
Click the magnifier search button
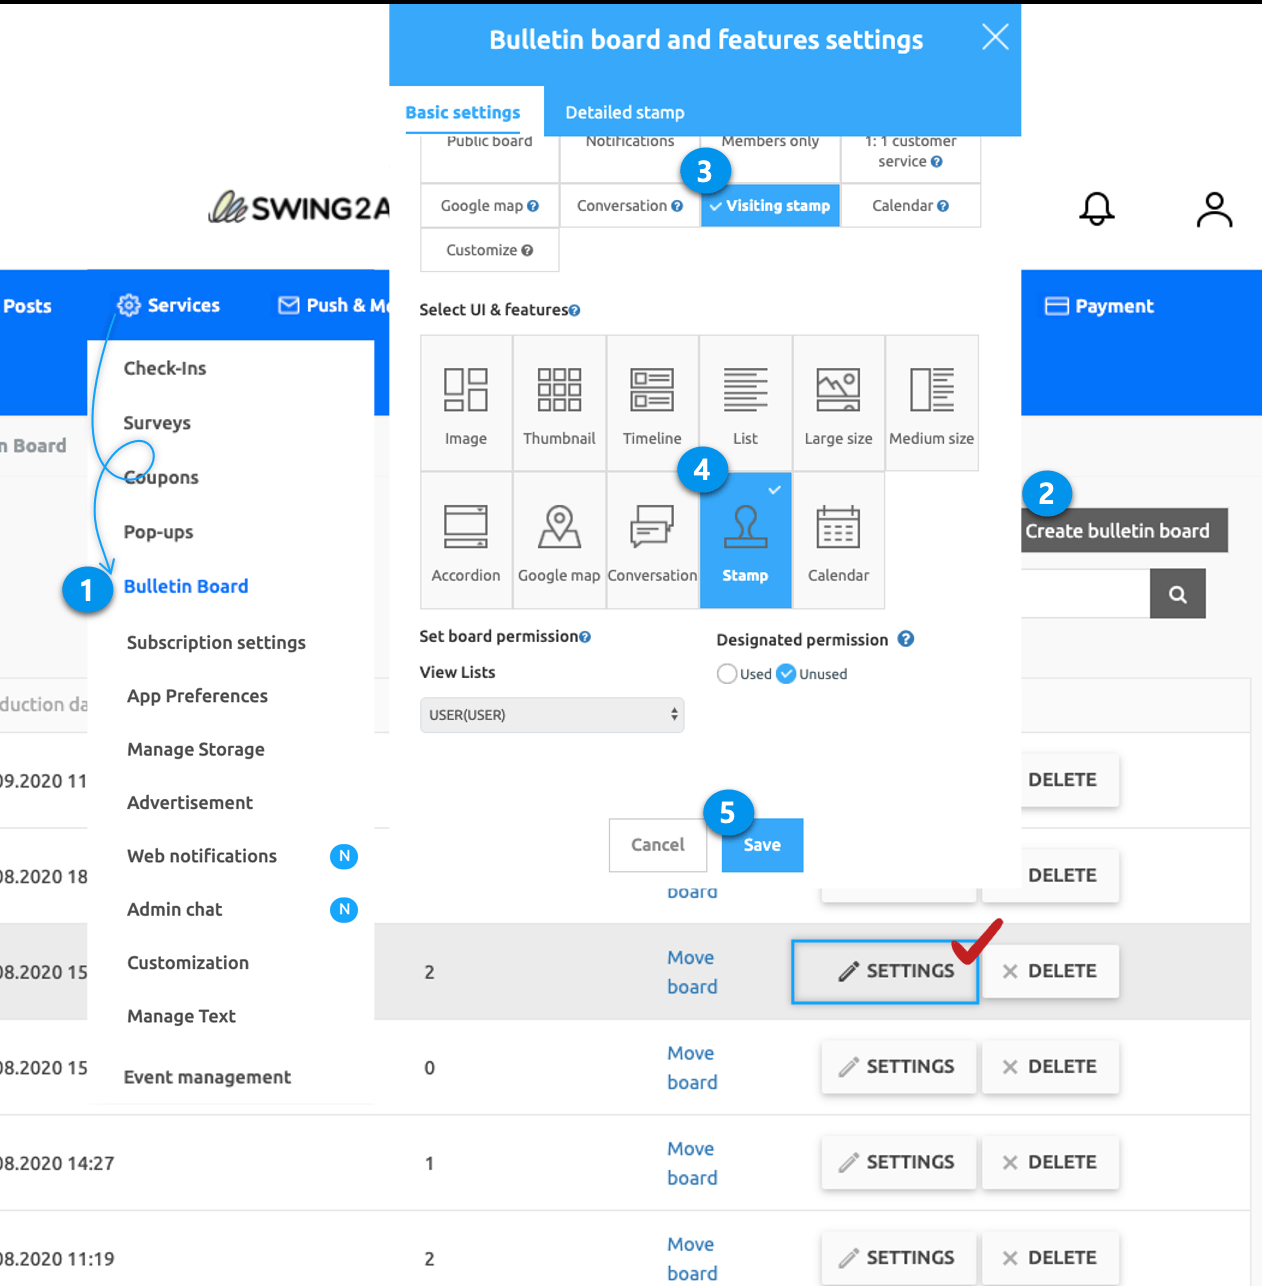[x=1177, y=594]
